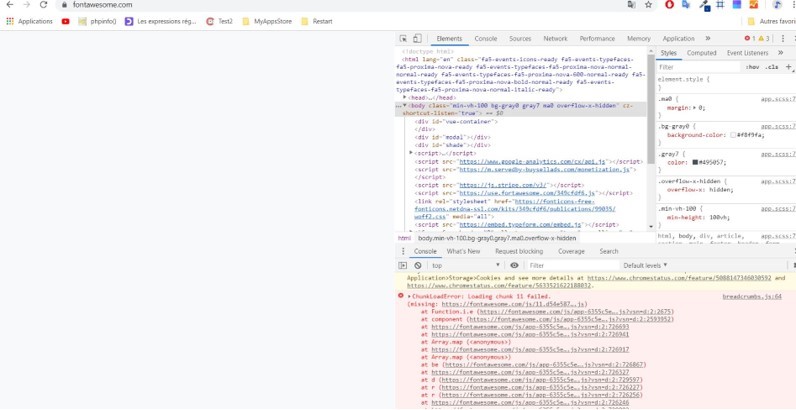796x410 pixels.
Task: Bookmark this page with the star icon
Action: click(x=648, y=5)
